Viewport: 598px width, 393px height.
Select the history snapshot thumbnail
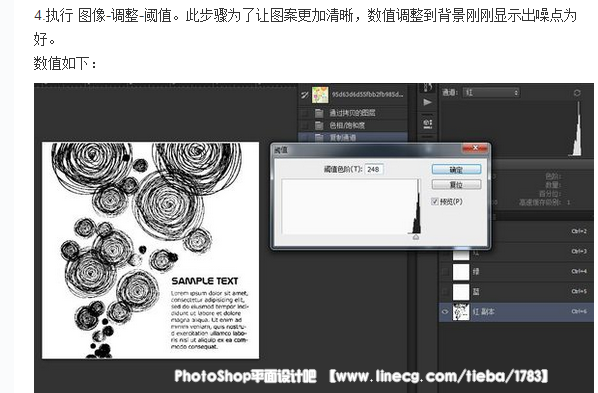(320, 95)
